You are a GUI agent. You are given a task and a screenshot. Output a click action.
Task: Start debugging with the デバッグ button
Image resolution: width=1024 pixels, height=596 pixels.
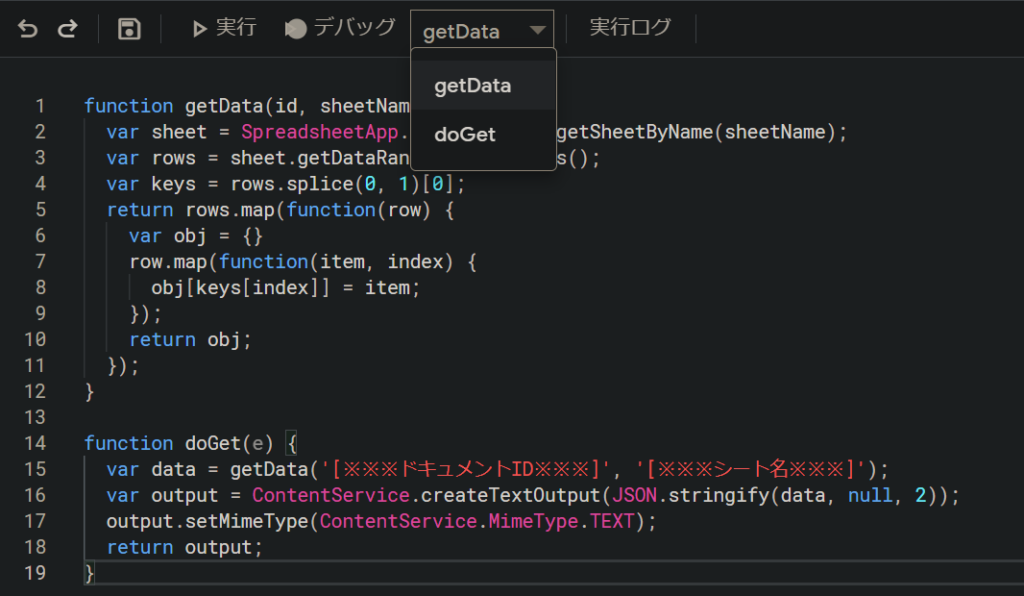click(340, 28)
